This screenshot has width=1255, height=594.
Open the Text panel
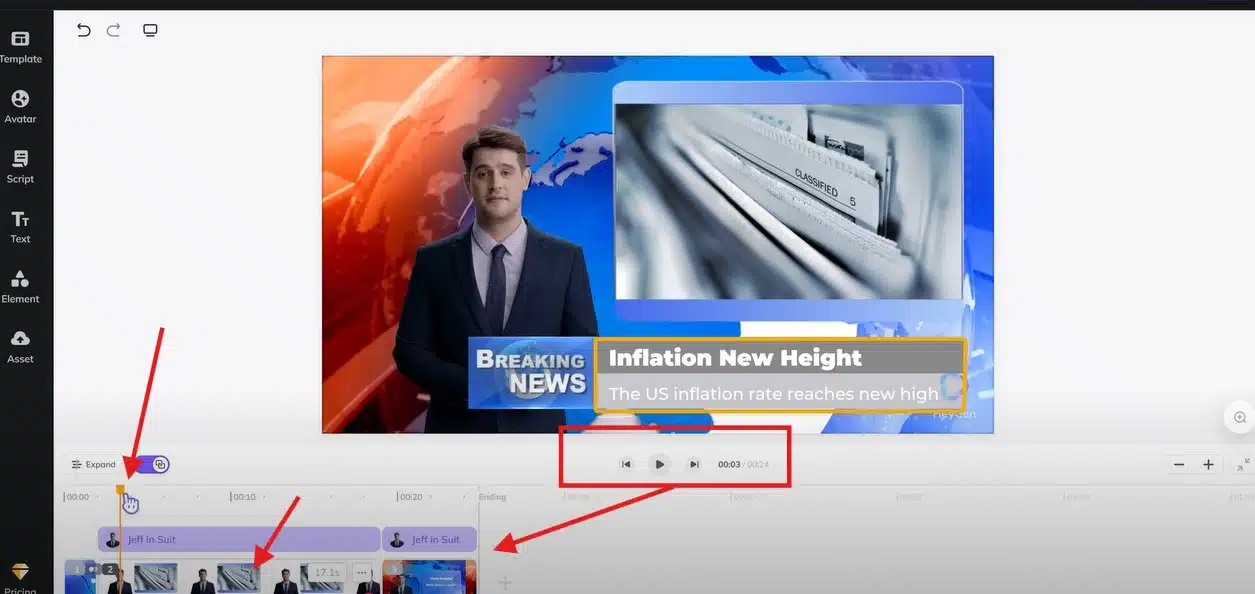[20, 225]
